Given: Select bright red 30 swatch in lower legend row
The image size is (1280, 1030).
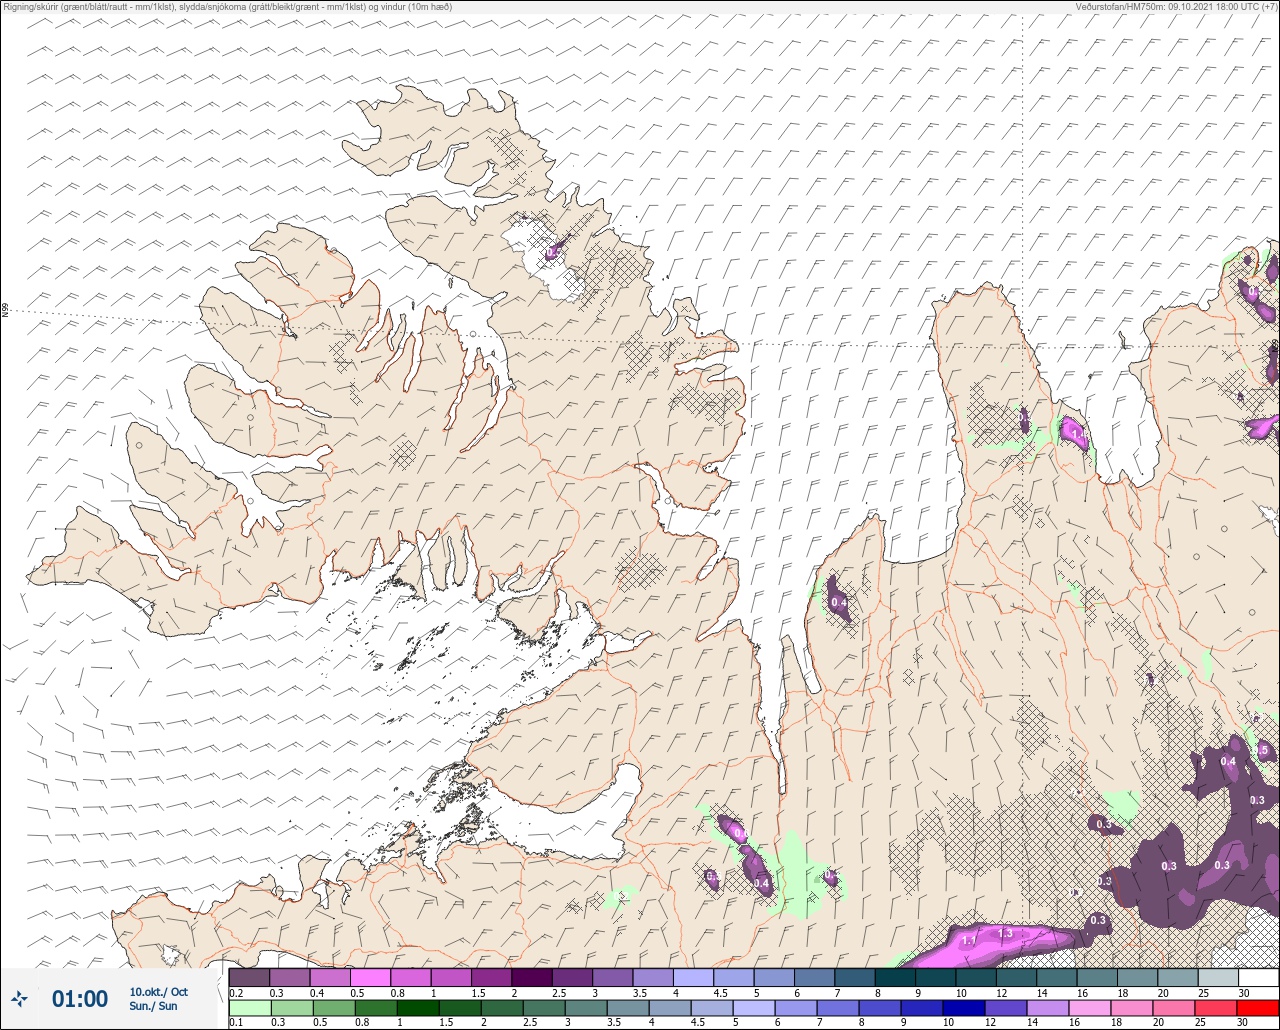Looking at the screenshot, I should click(1258, 1007).
